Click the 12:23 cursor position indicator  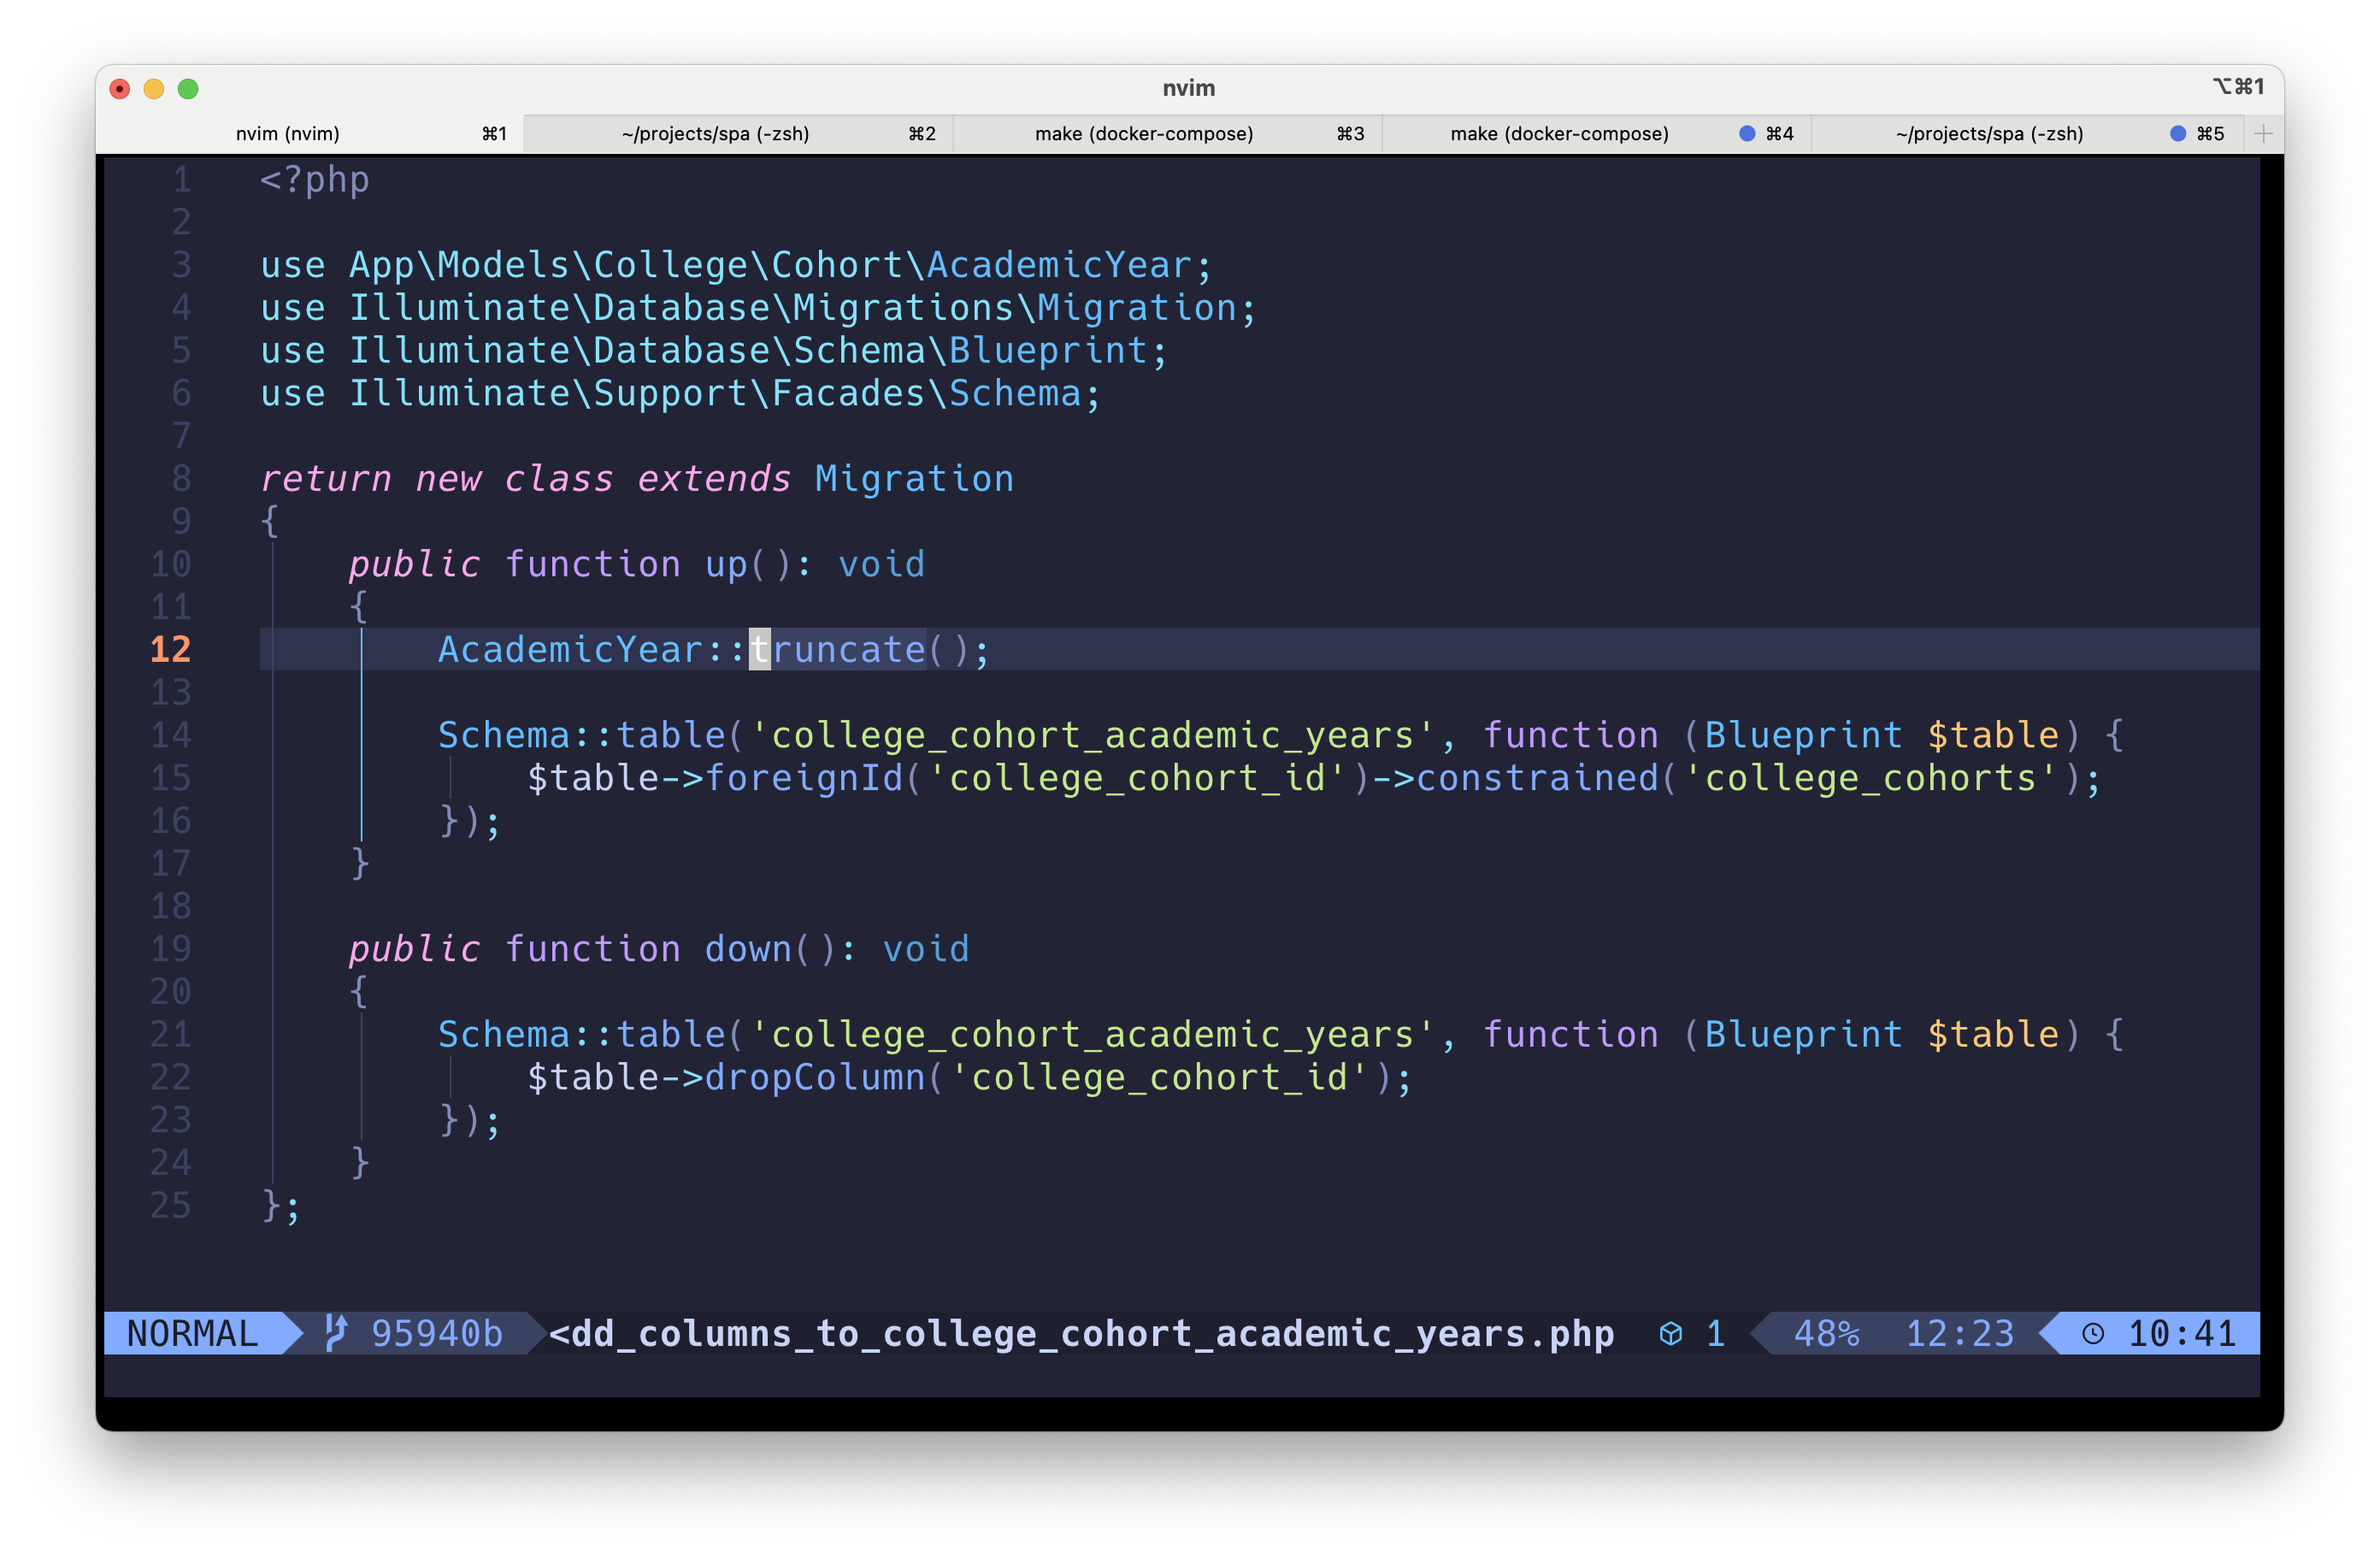pos(1959,1334)
